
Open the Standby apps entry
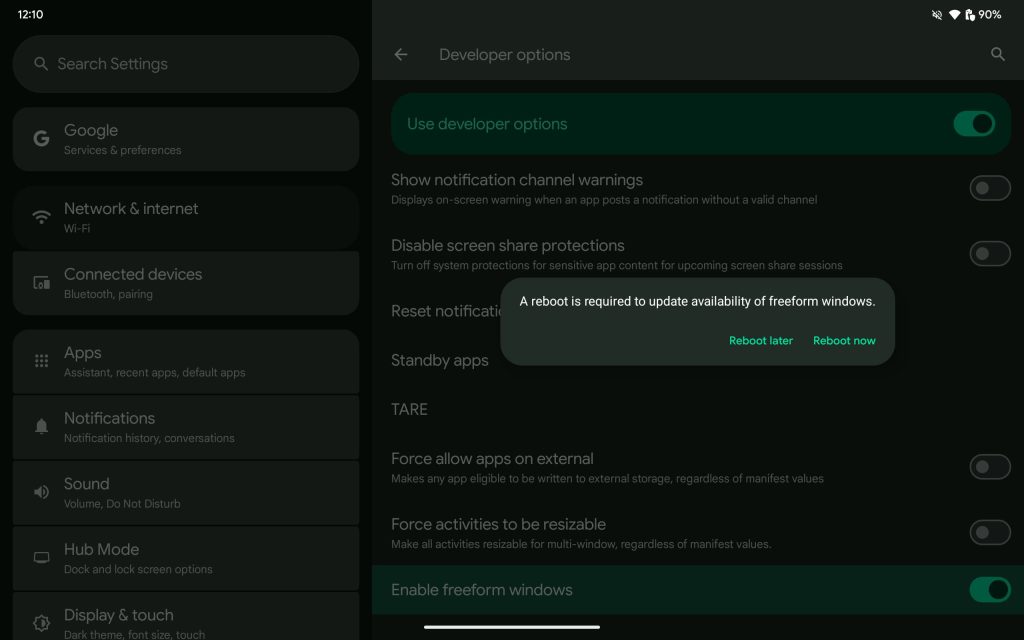pos(441,360)
